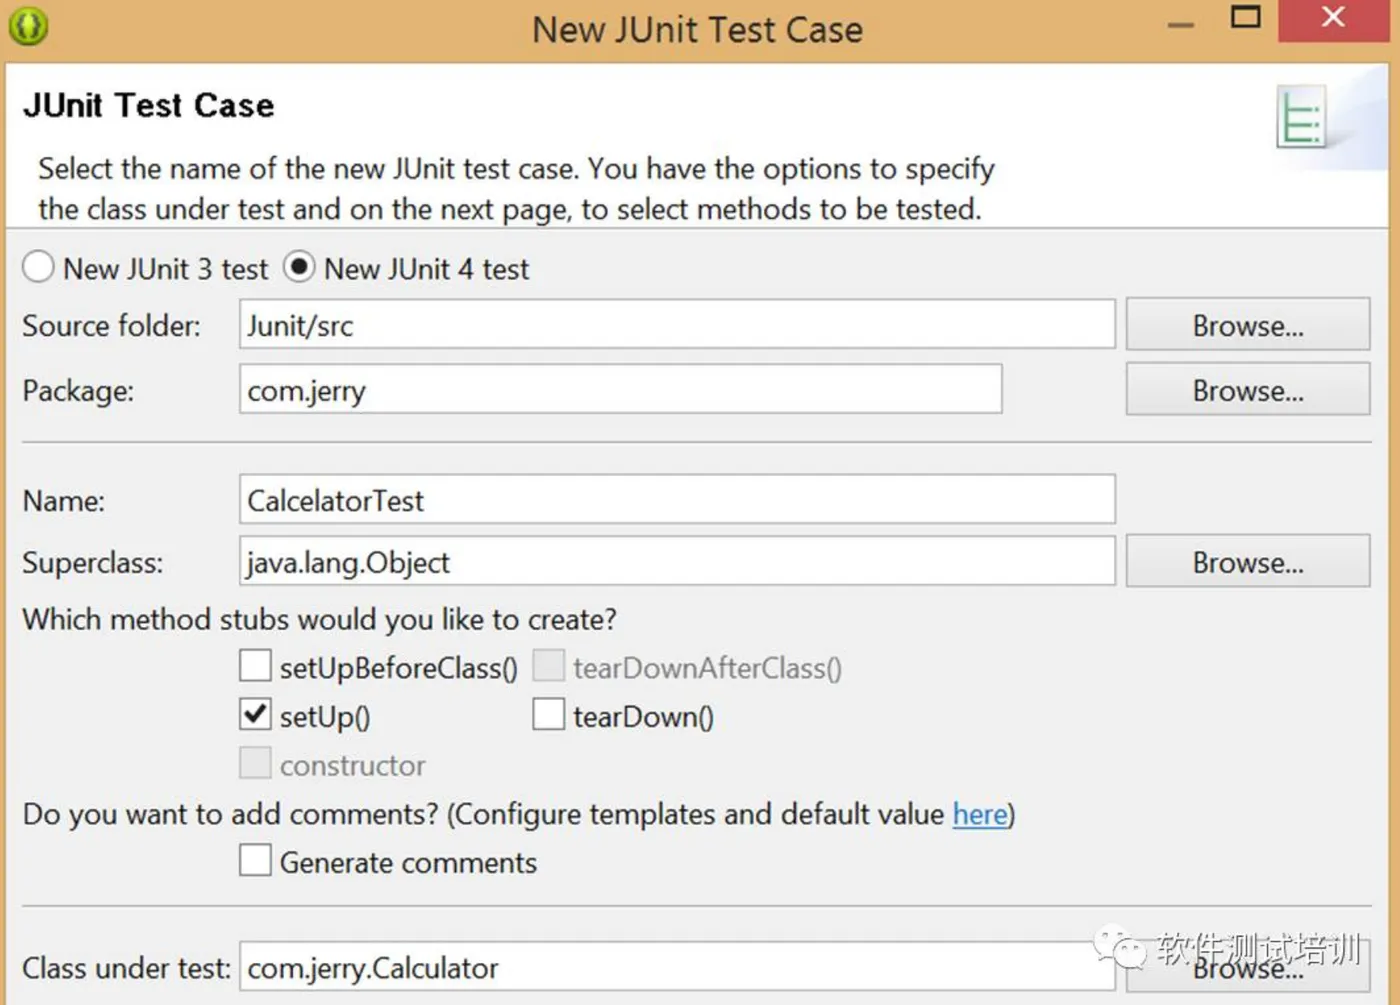Enable the setUpBeforeClass() stub checkbox
The height and width of the screenshot is (1005, 1400).
click(255, 665)
